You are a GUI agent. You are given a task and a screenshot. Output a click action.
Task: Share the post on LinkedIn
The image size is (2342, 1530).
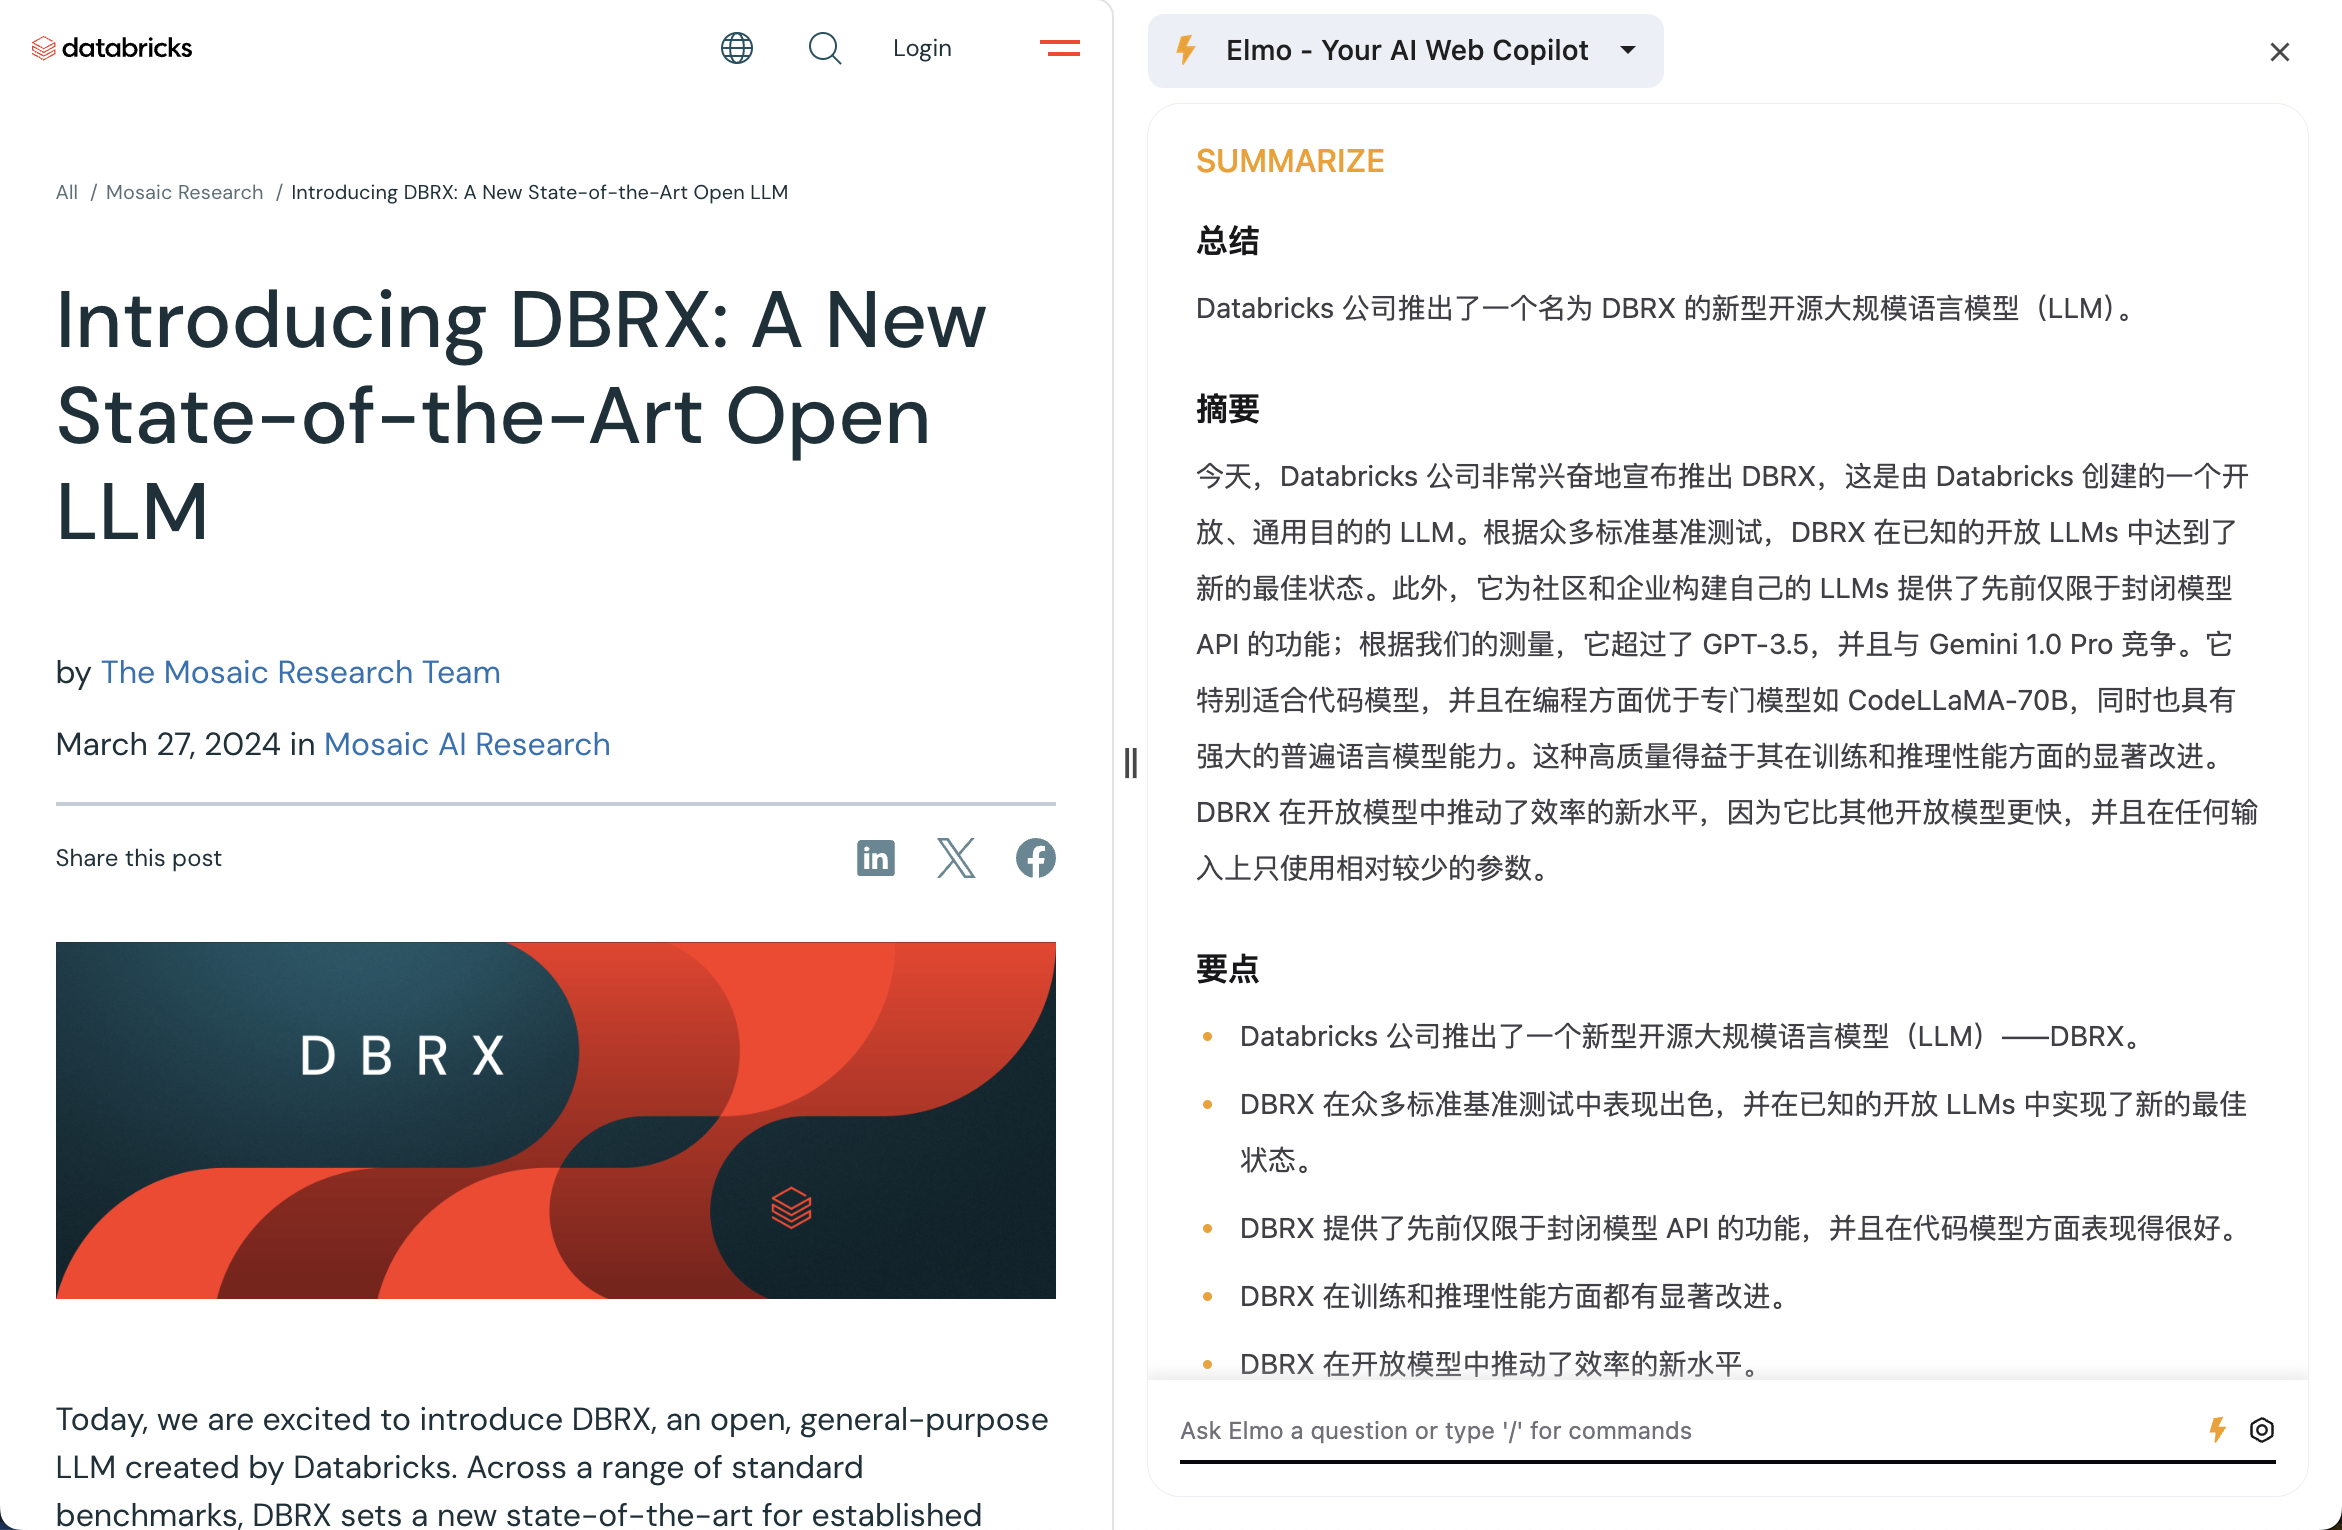tap(876, 858)
